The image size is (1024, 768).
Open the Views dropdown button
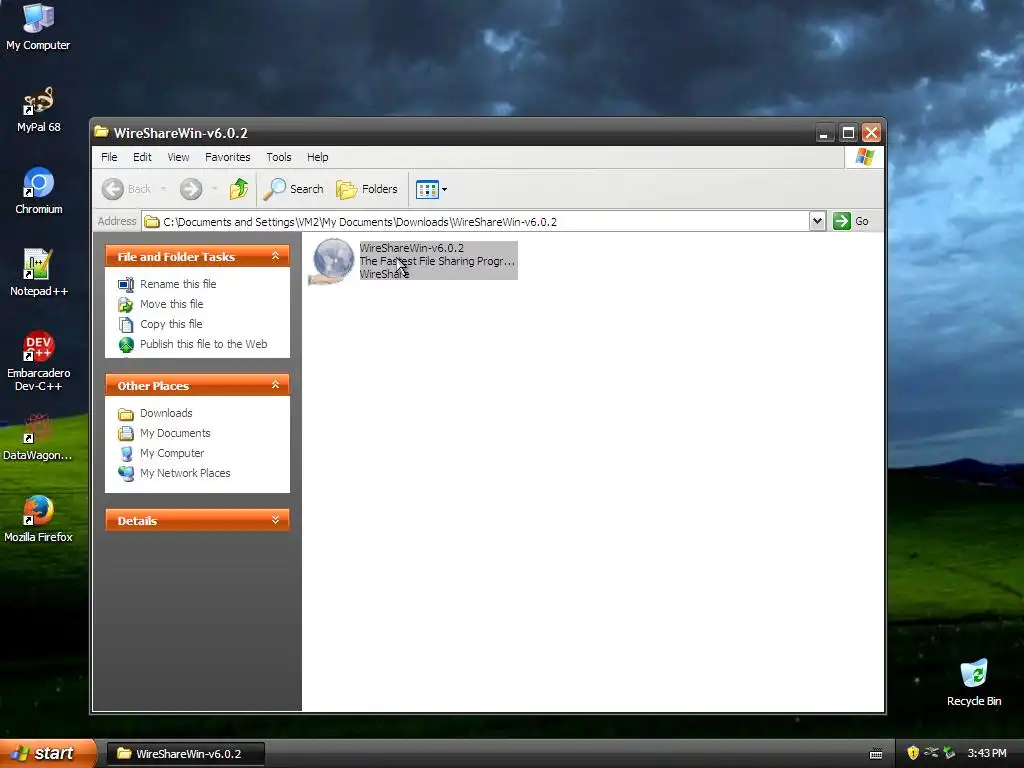click(431, 189)
